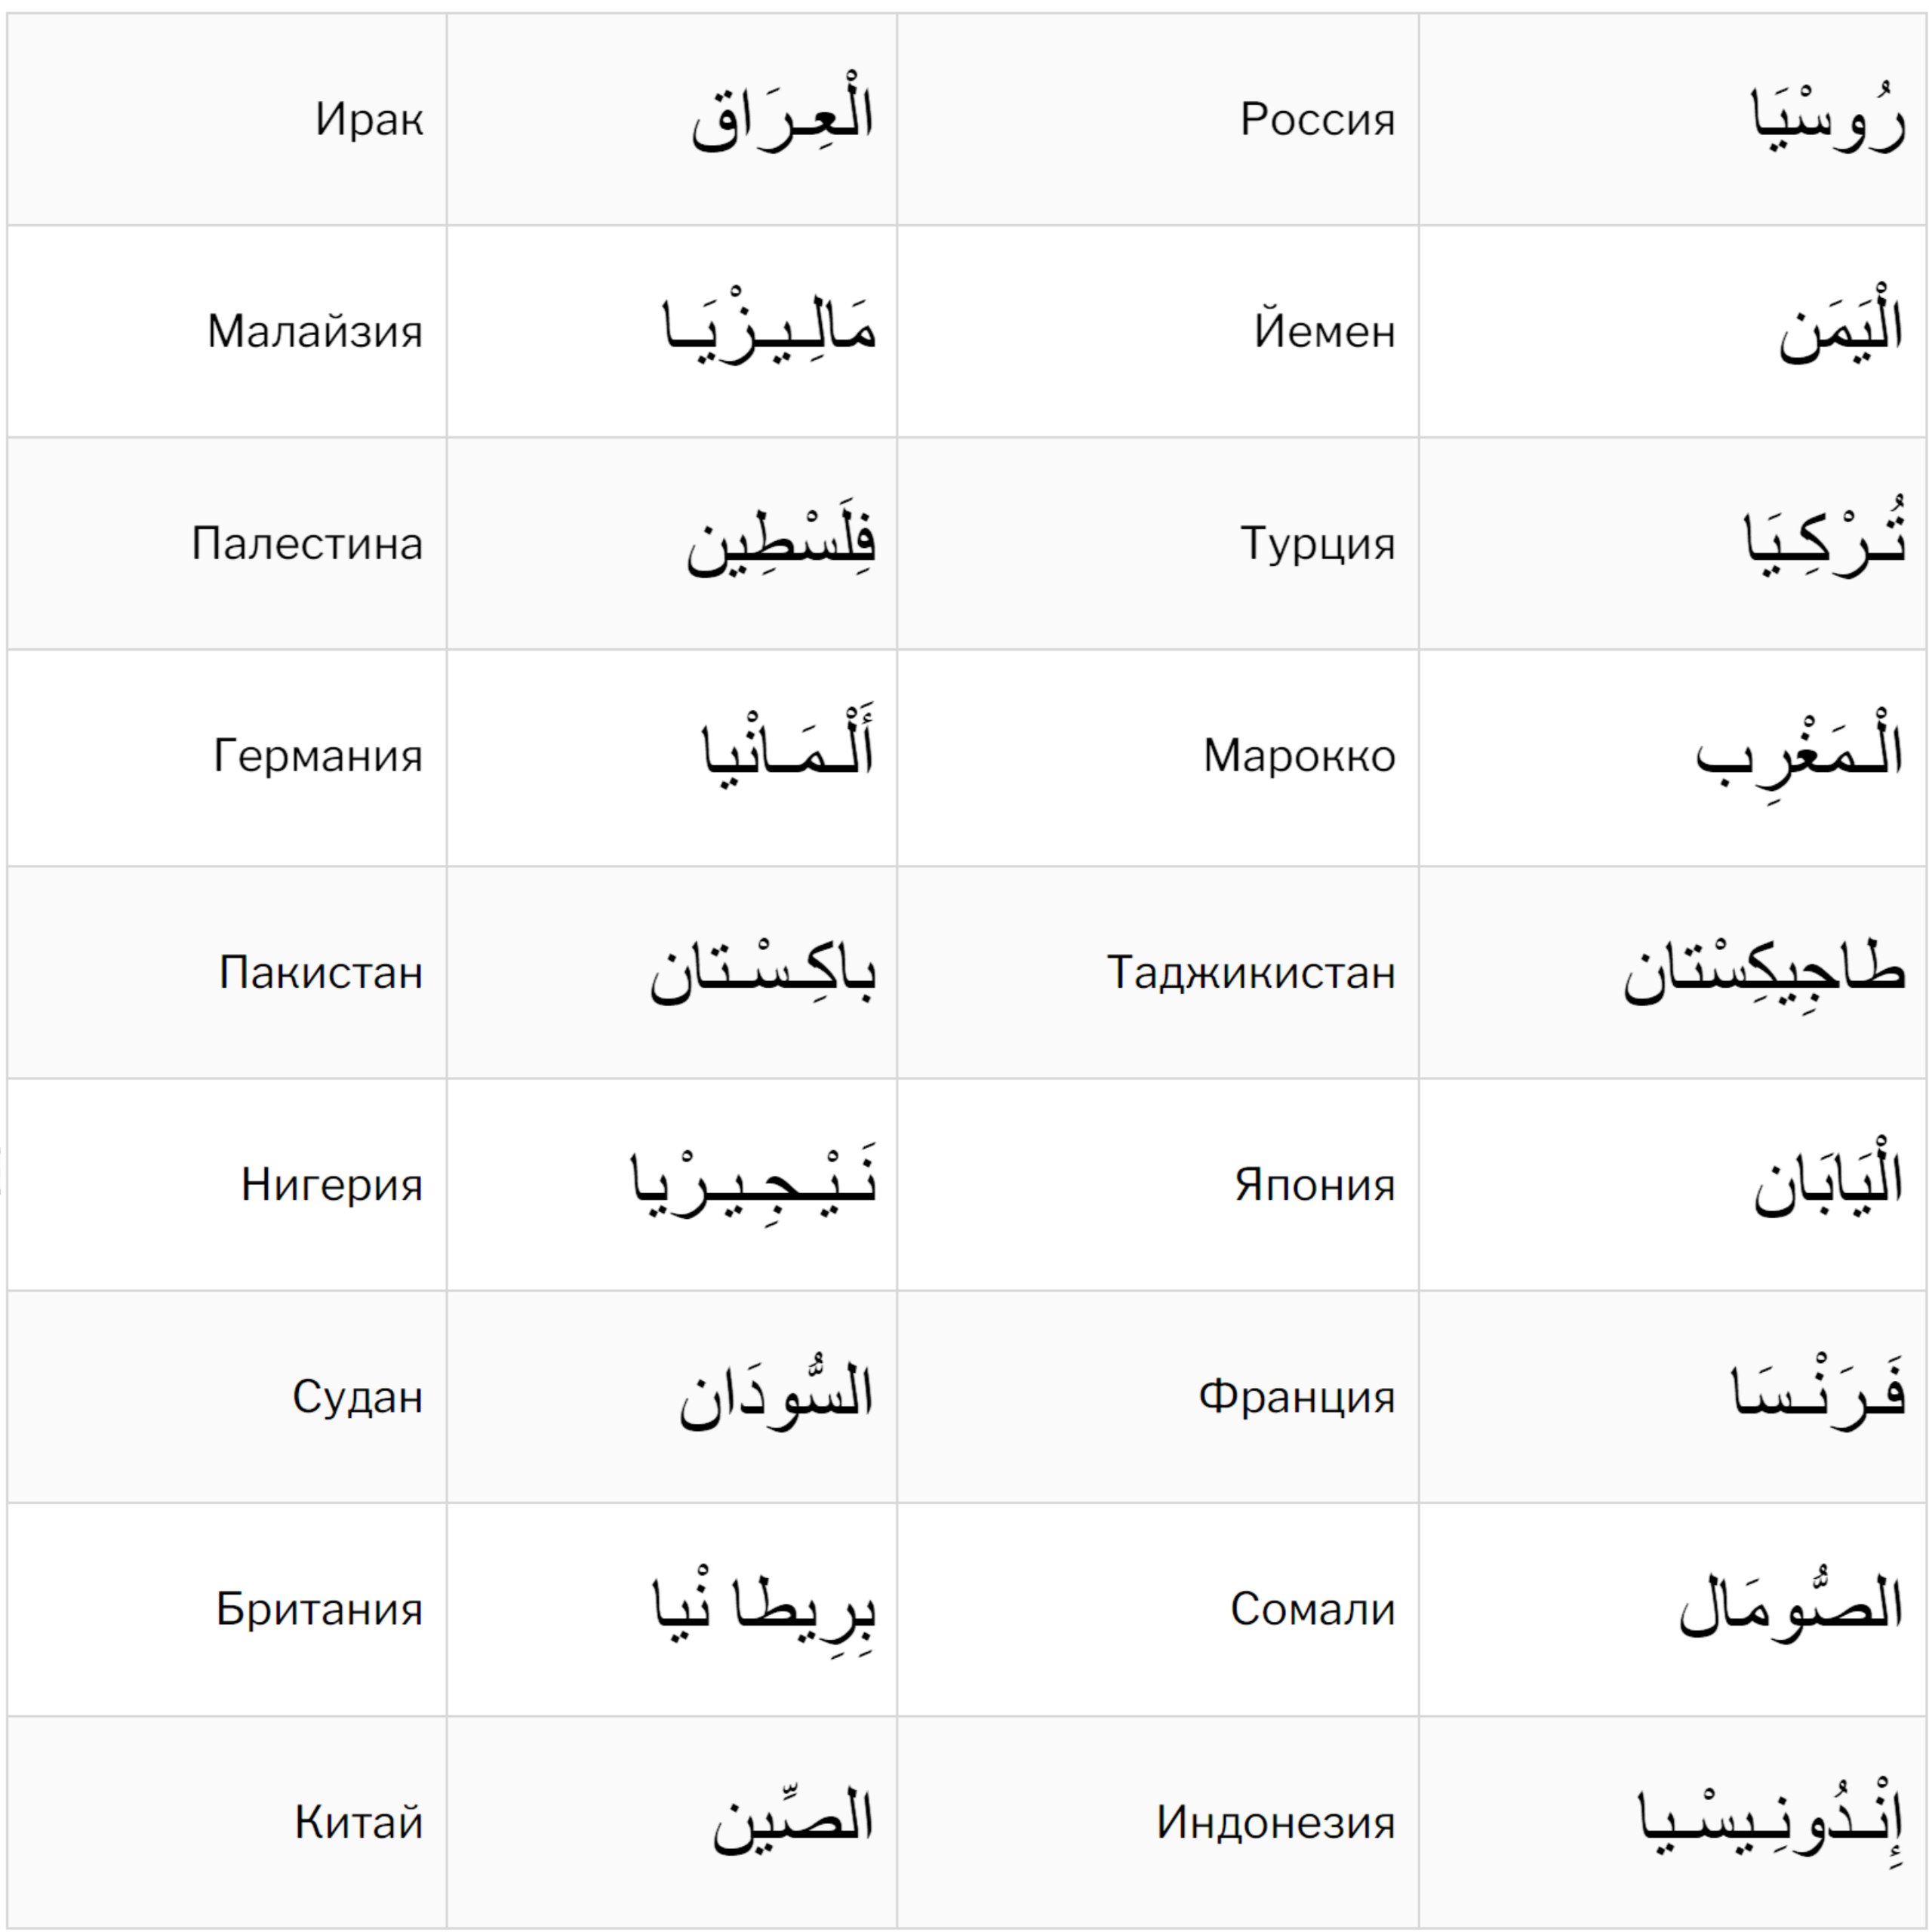
Task: Click the word Нигерия
Action: (332, 1185)
